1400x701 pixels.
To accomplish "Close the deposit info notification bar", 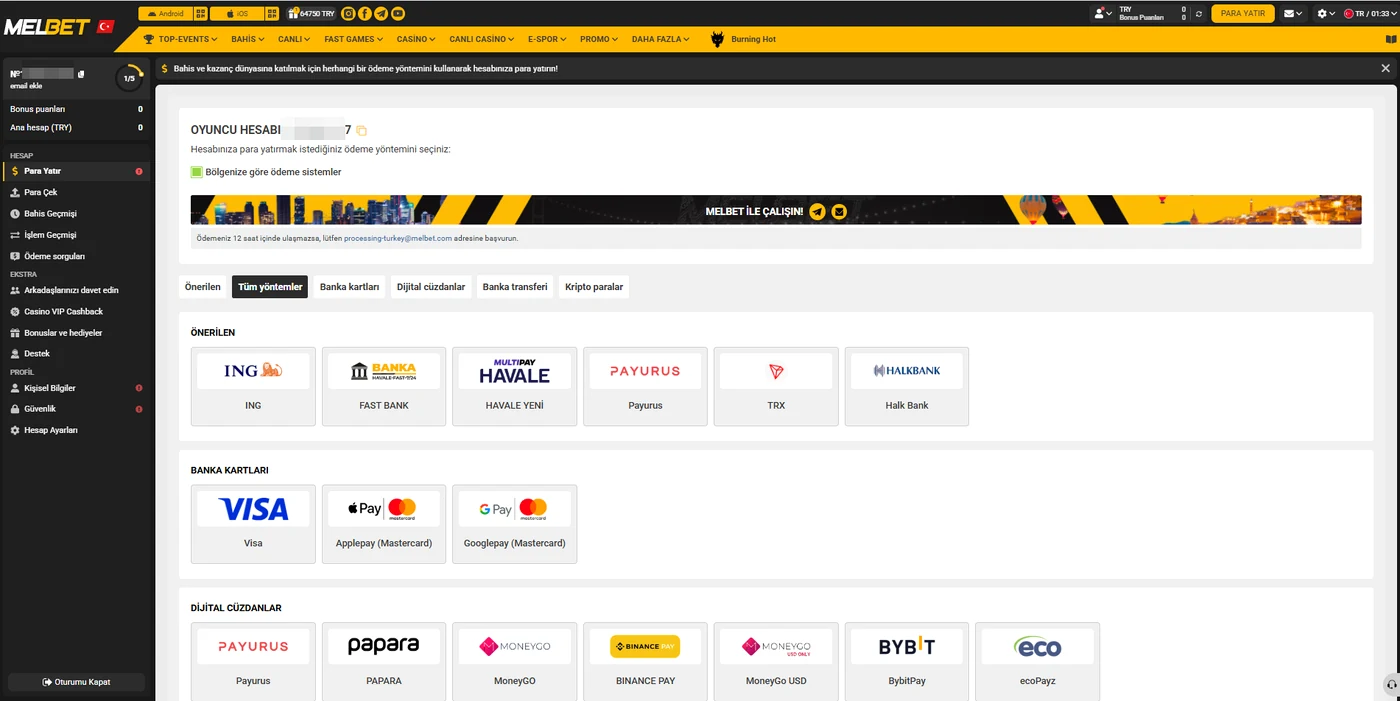I will [x=1385, y=68].
